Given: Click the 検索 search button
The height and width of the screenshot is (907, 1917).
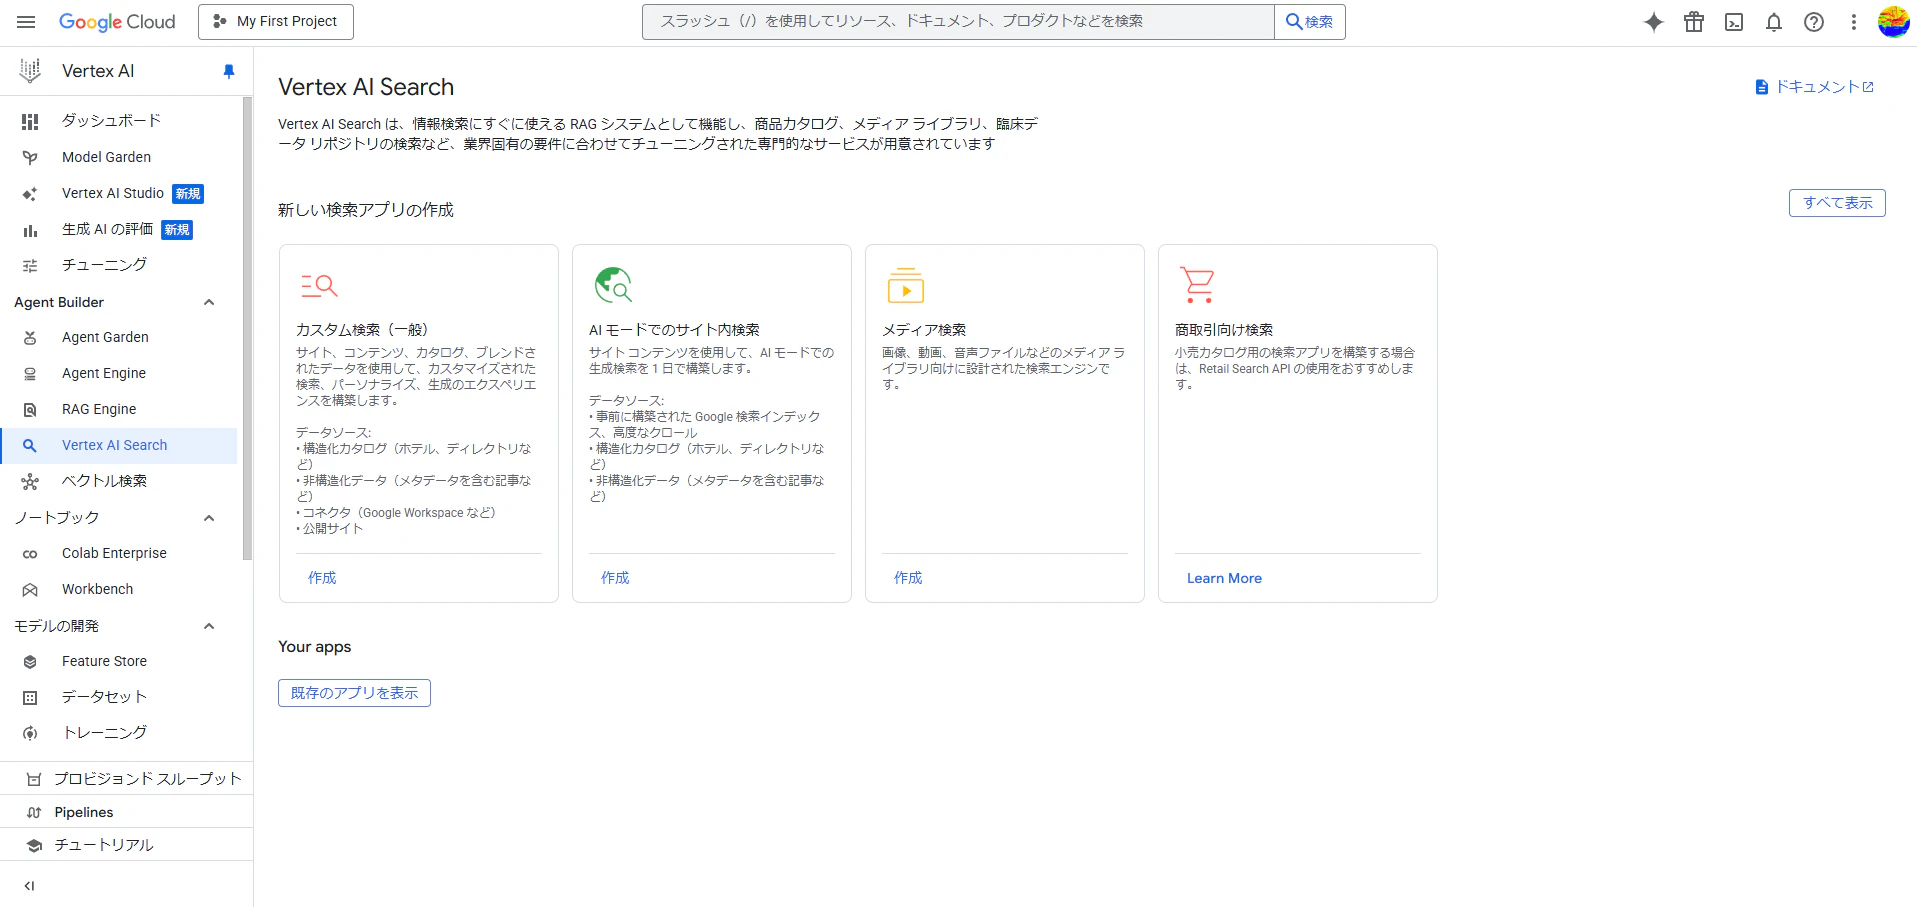Looking at the screenshot, I should pyautogui.click(x=1310, y=22).
